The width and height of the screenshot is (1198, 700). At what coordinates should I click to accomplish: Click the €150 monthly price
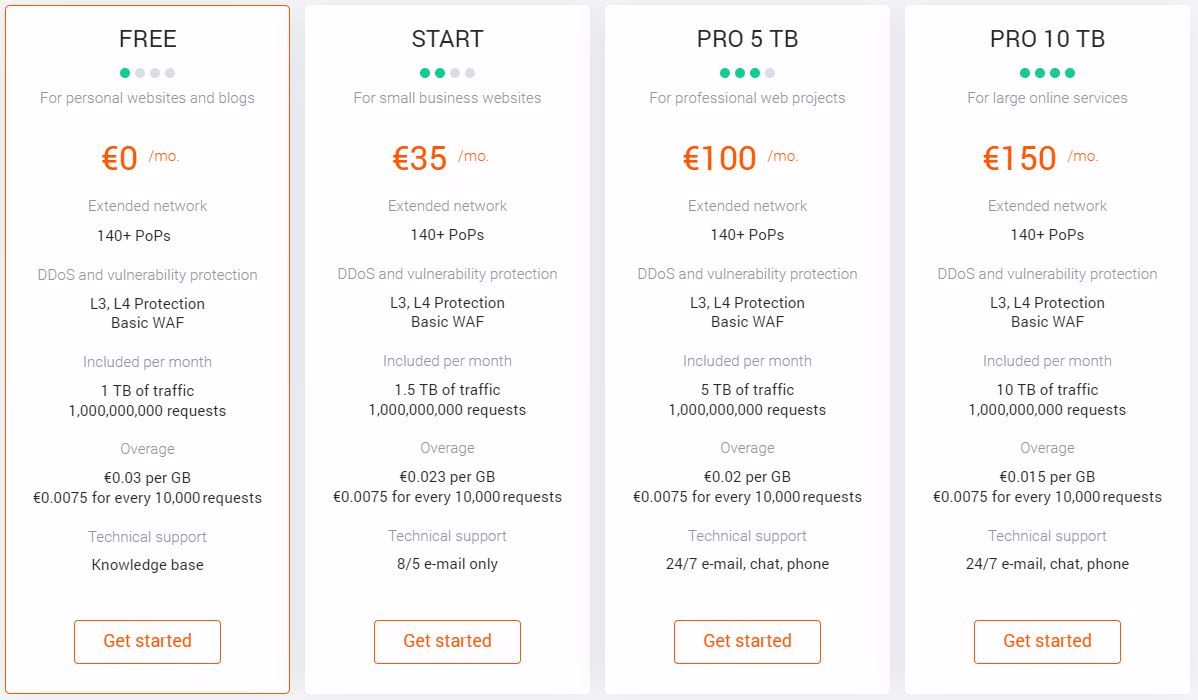[x=1020, y=158]
